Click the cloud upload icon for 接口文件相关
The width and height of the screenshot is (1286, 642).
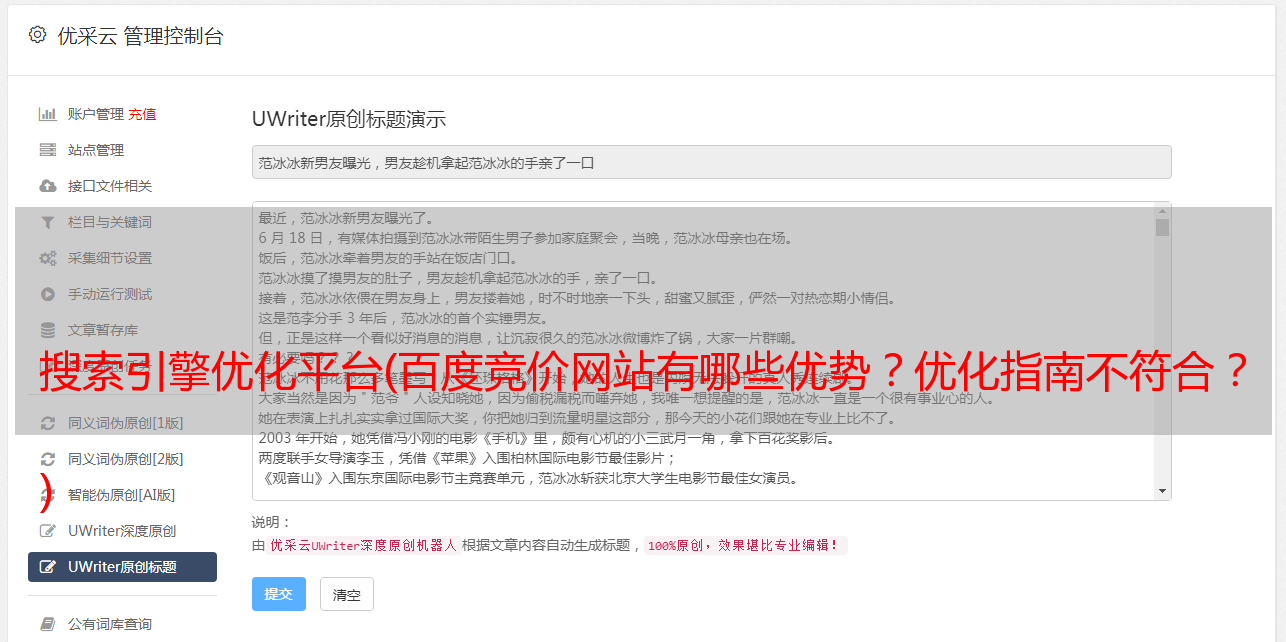[x=47, y=186]
